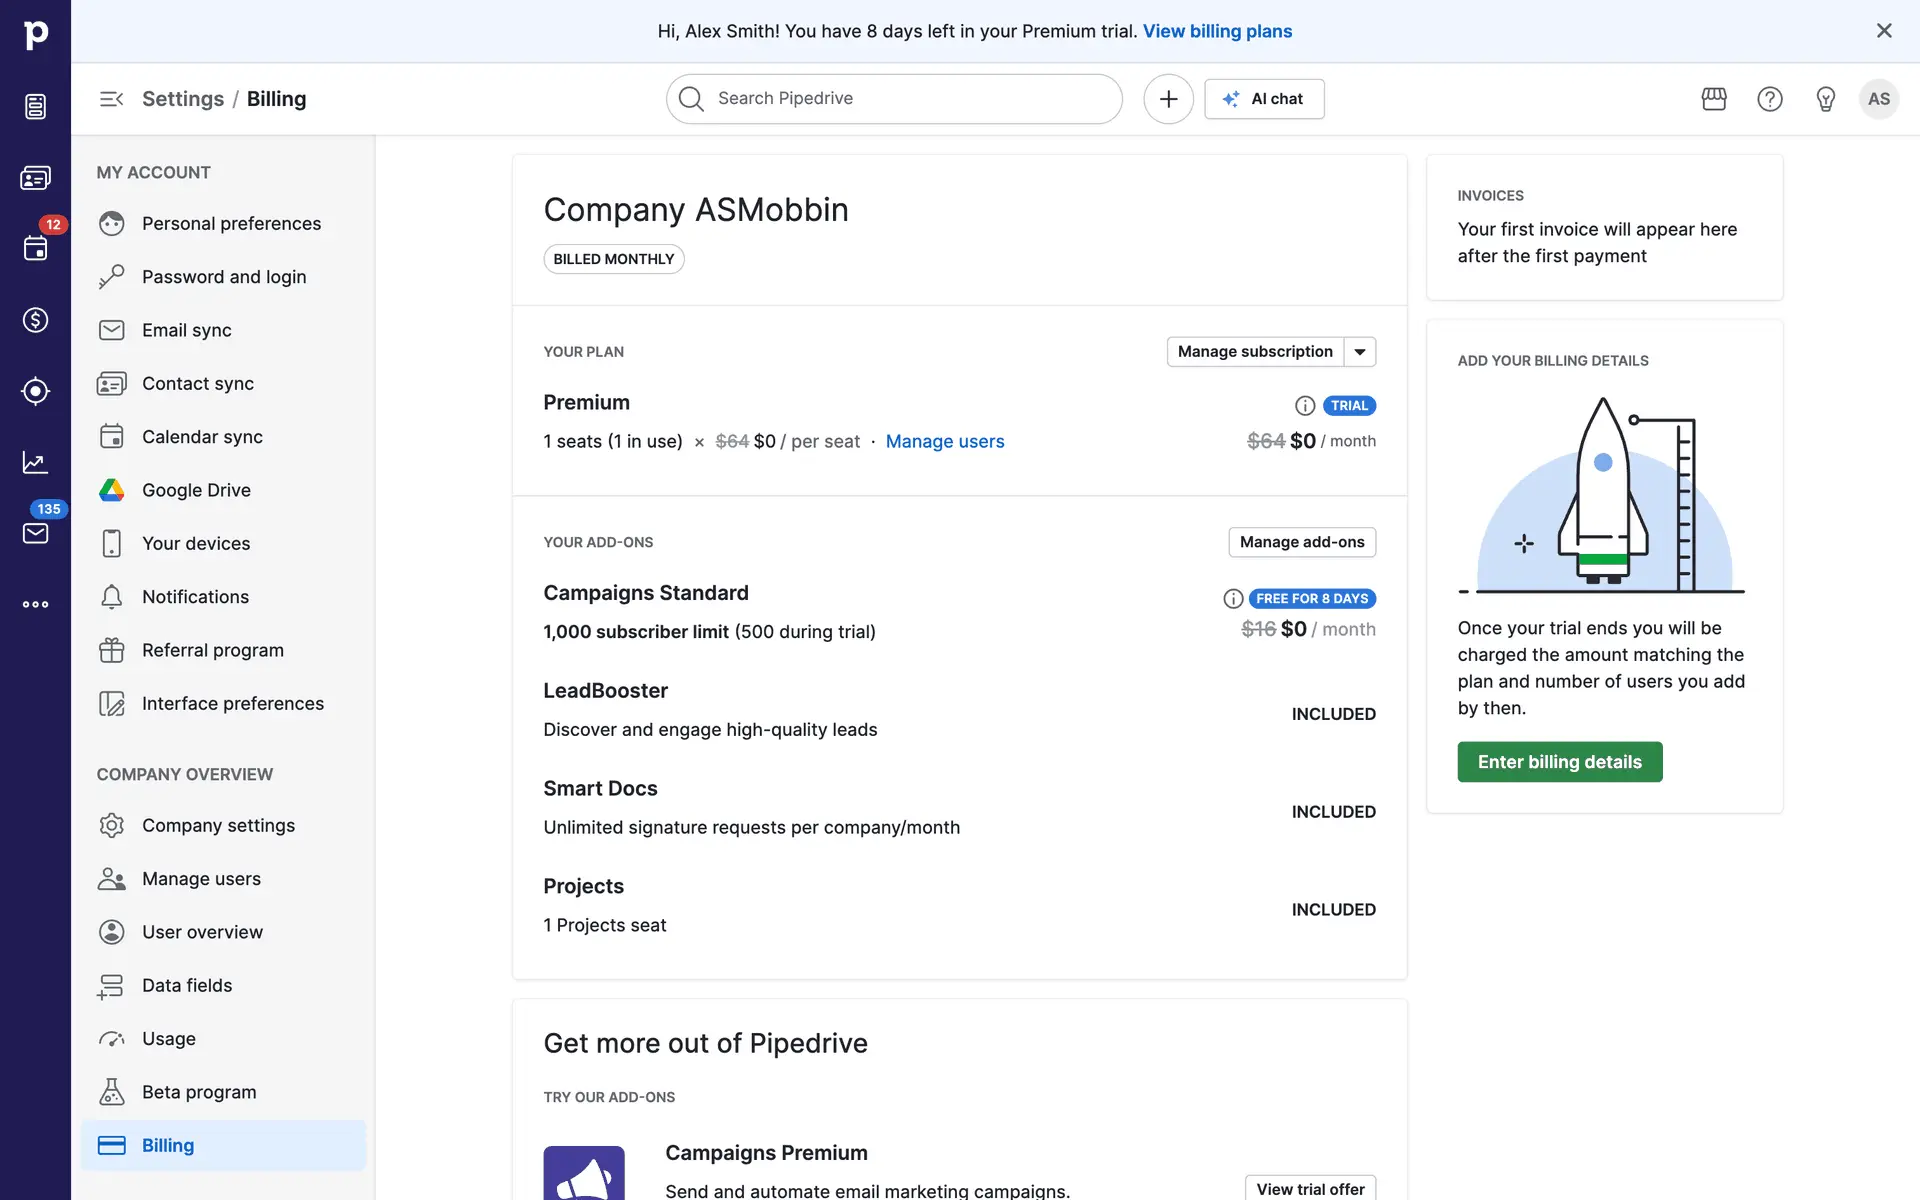Open the Insights chart icon in left rail
The width and height of the screenshot is (1920, 1200).
tap(35, 462)
